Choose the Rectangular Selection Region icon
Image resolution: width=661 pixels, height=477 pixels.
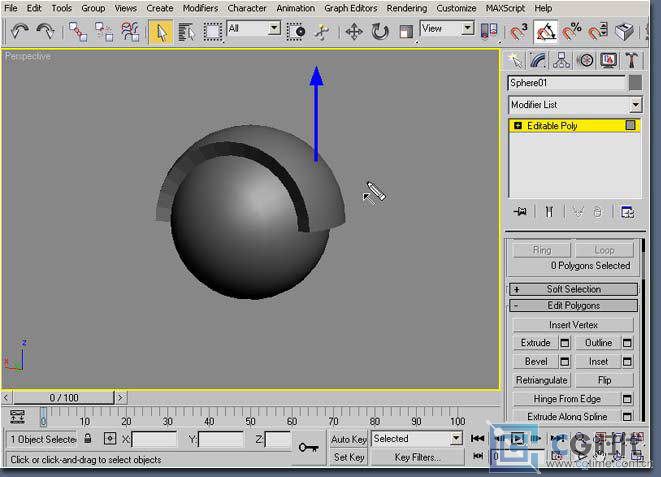[x=212, y=32]
